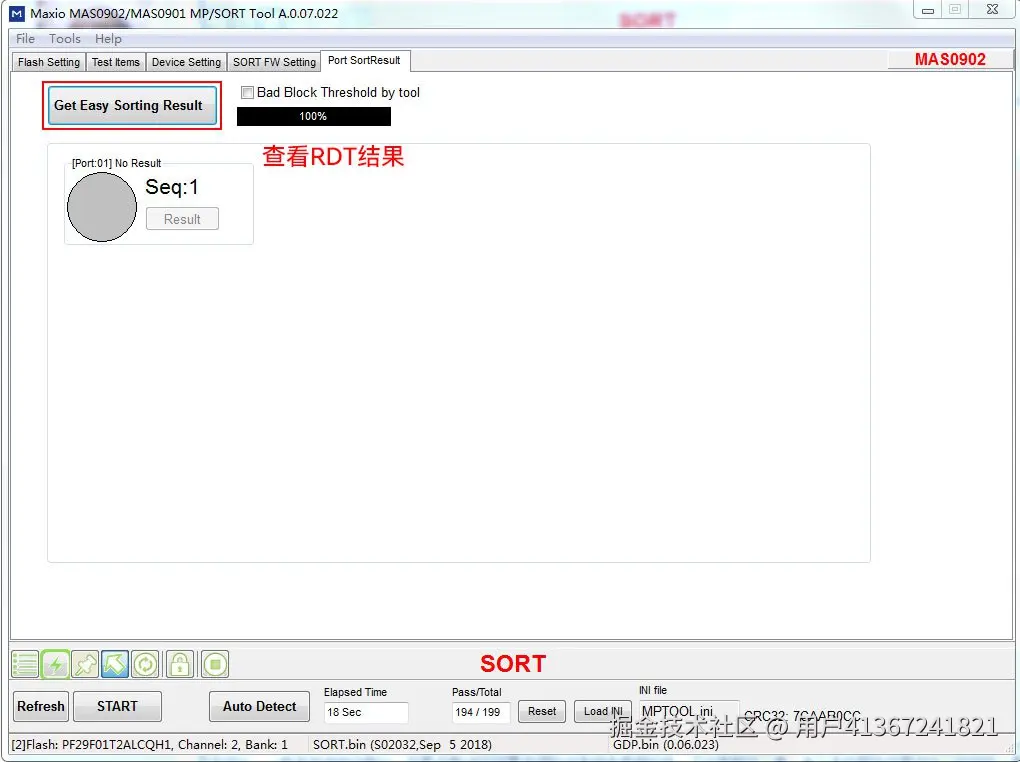The height and width of the screenshot is (762, 1020).
Task: Switch to the Flash Setting tab
Action: coord(49,62)
